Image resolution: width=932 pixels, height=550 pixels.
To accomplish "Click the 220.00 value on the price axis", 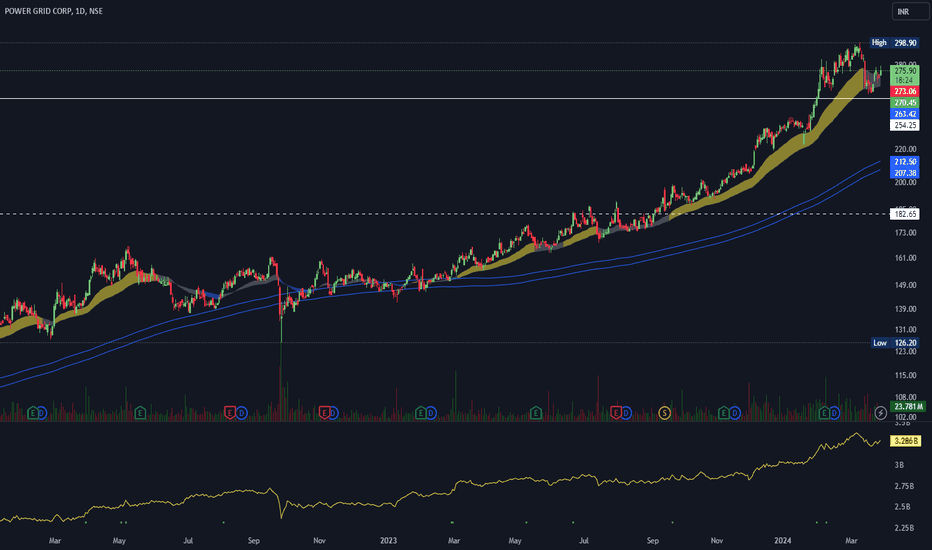I will pyautogui.click(x=905, y=149).
